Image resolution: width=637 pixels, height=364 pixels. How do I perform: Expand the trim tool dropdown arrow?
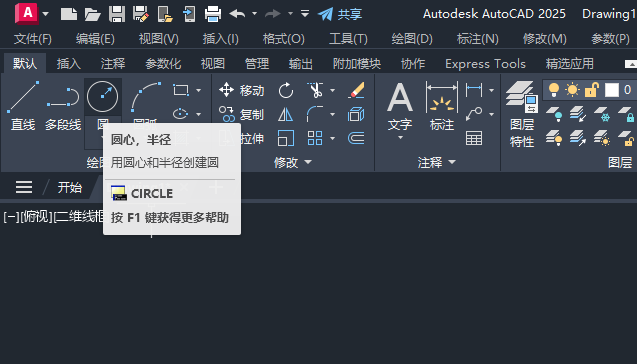click(332, 90)
